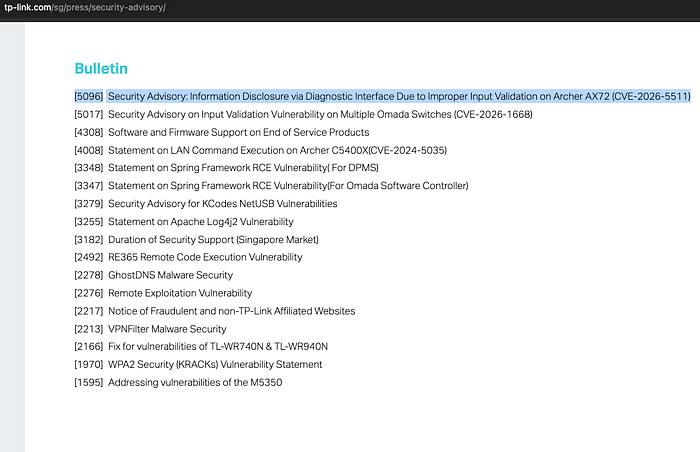Open RE365 Remote Code Execution Vulnerability bulletin
The image size is (700, 452).
click(205, 257)
